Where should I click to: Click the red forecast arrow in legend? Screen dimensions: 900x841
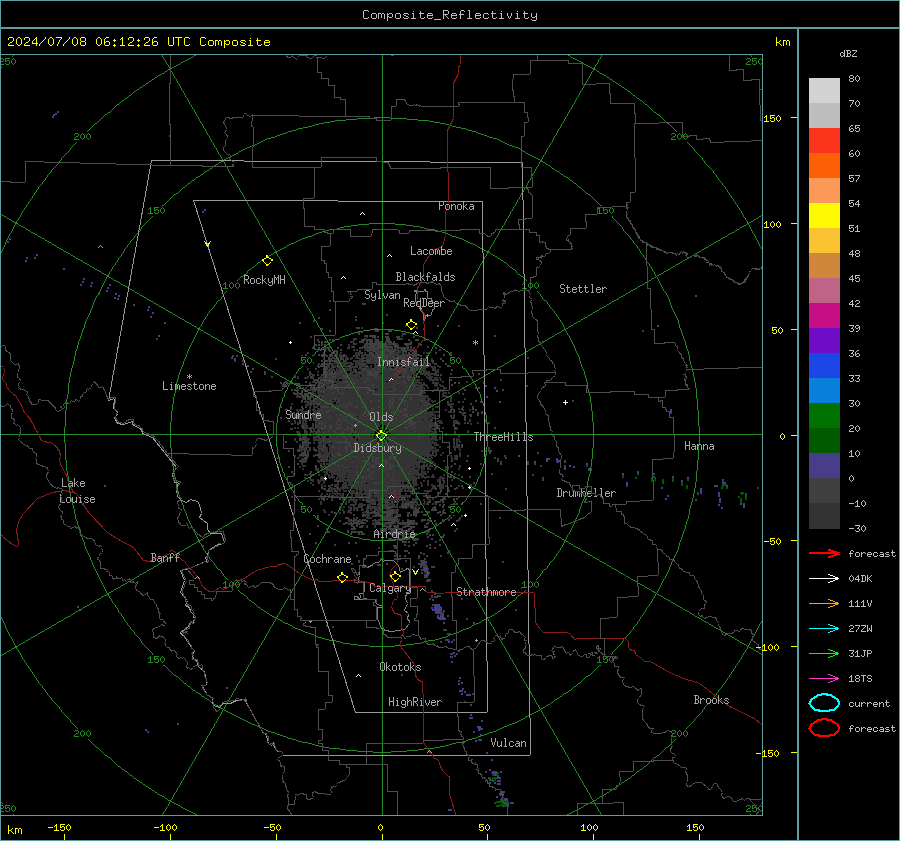click(824, 553)
